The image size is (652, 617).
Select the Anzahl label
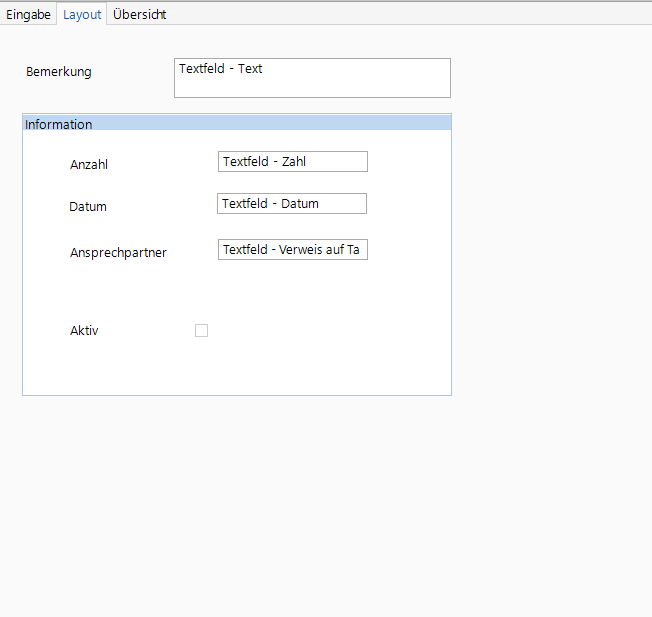pos(89,165)
